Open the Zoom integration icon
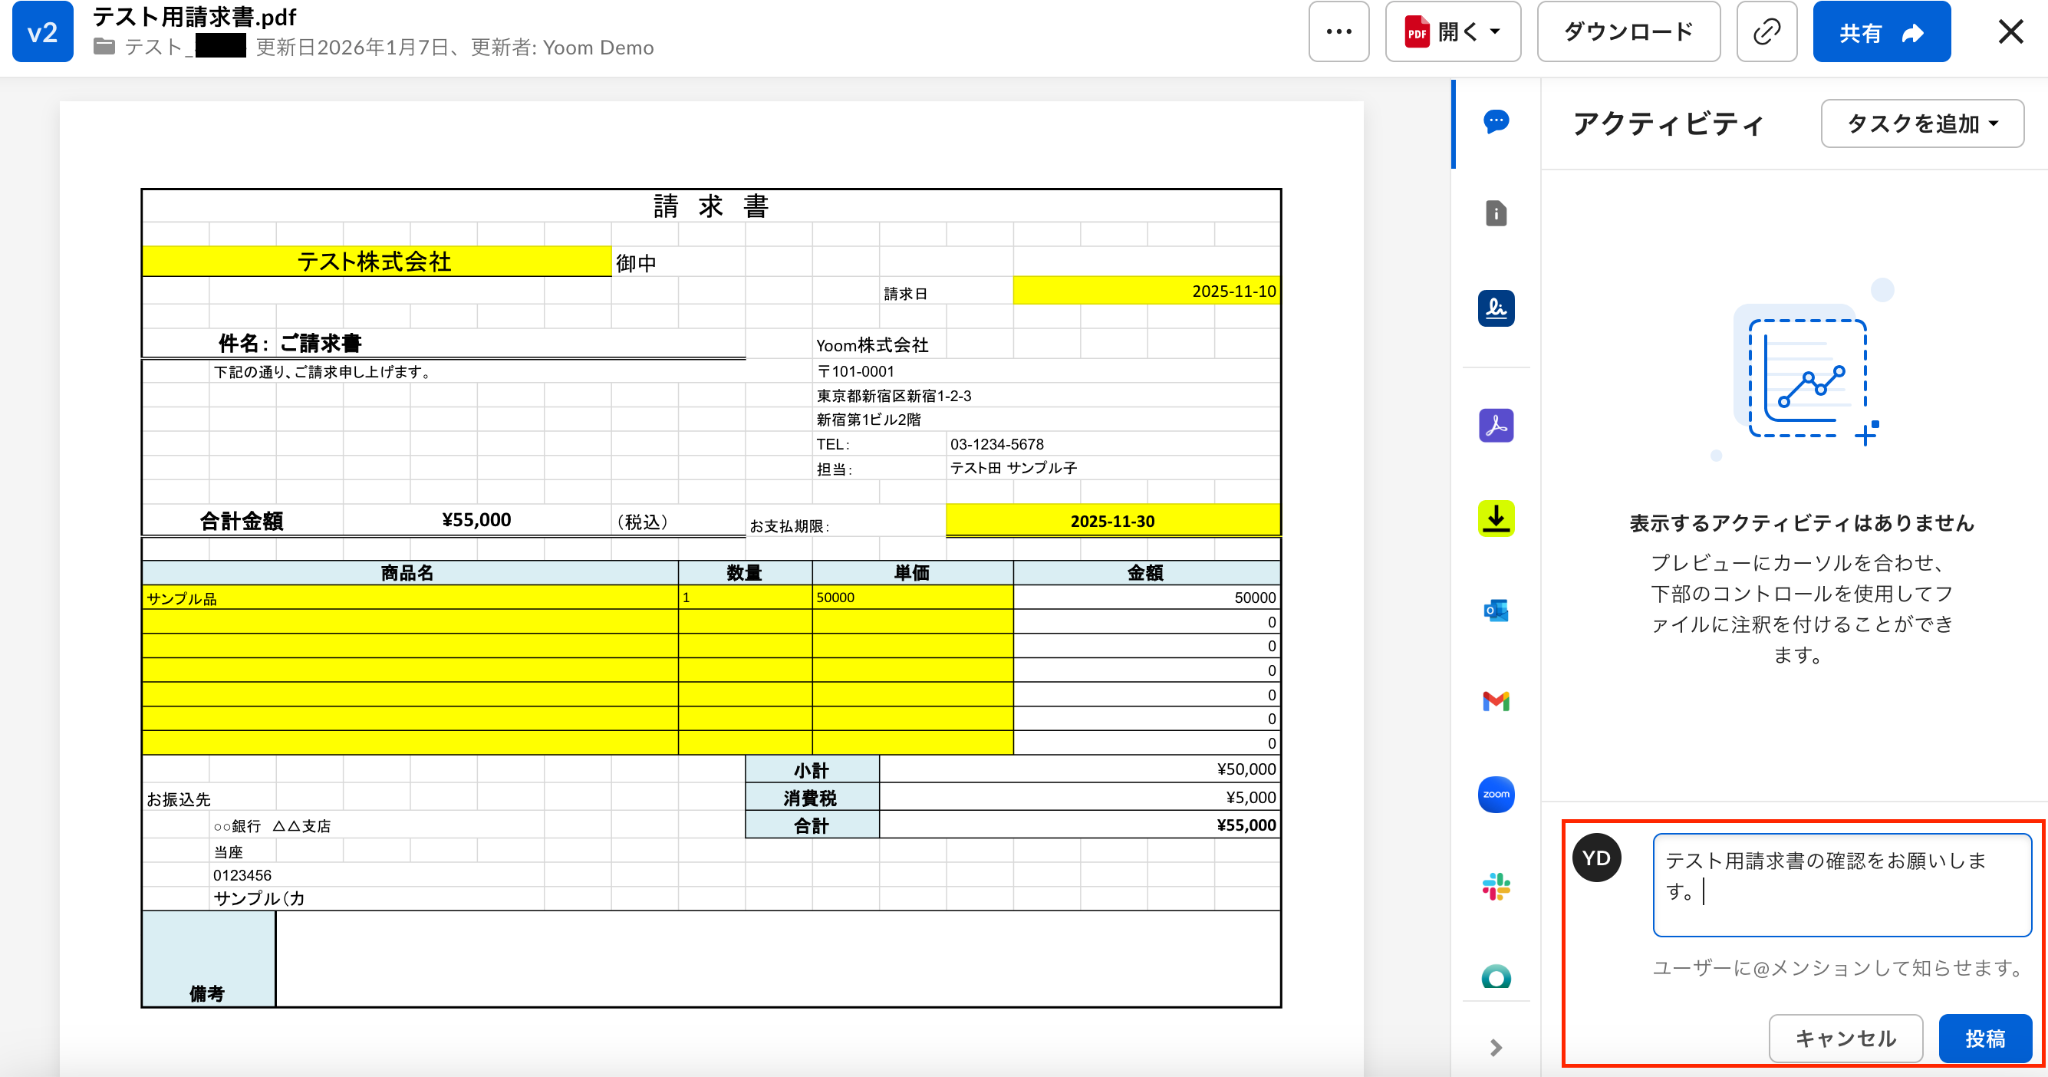The width and height of the screenshot is (2048, 1077). coord(1496,795)
